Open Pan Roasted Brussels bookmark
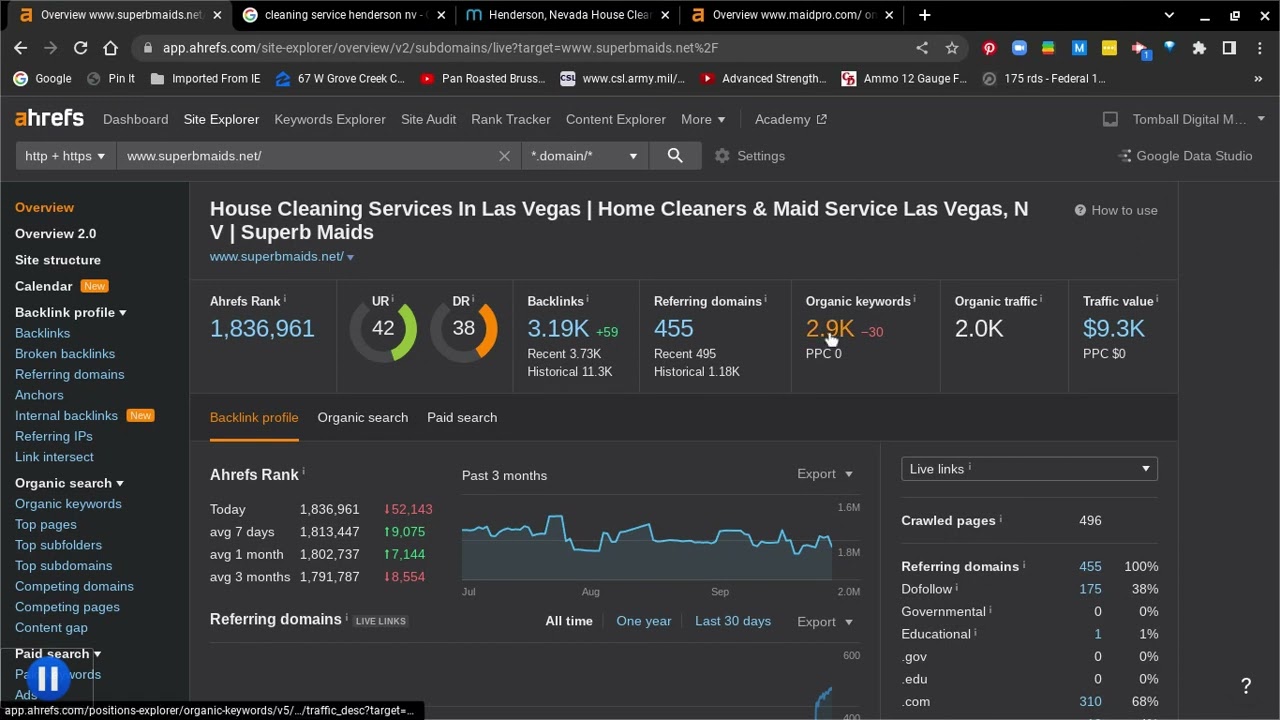This screenshot has height=720, width=1280. click(483, 78)
